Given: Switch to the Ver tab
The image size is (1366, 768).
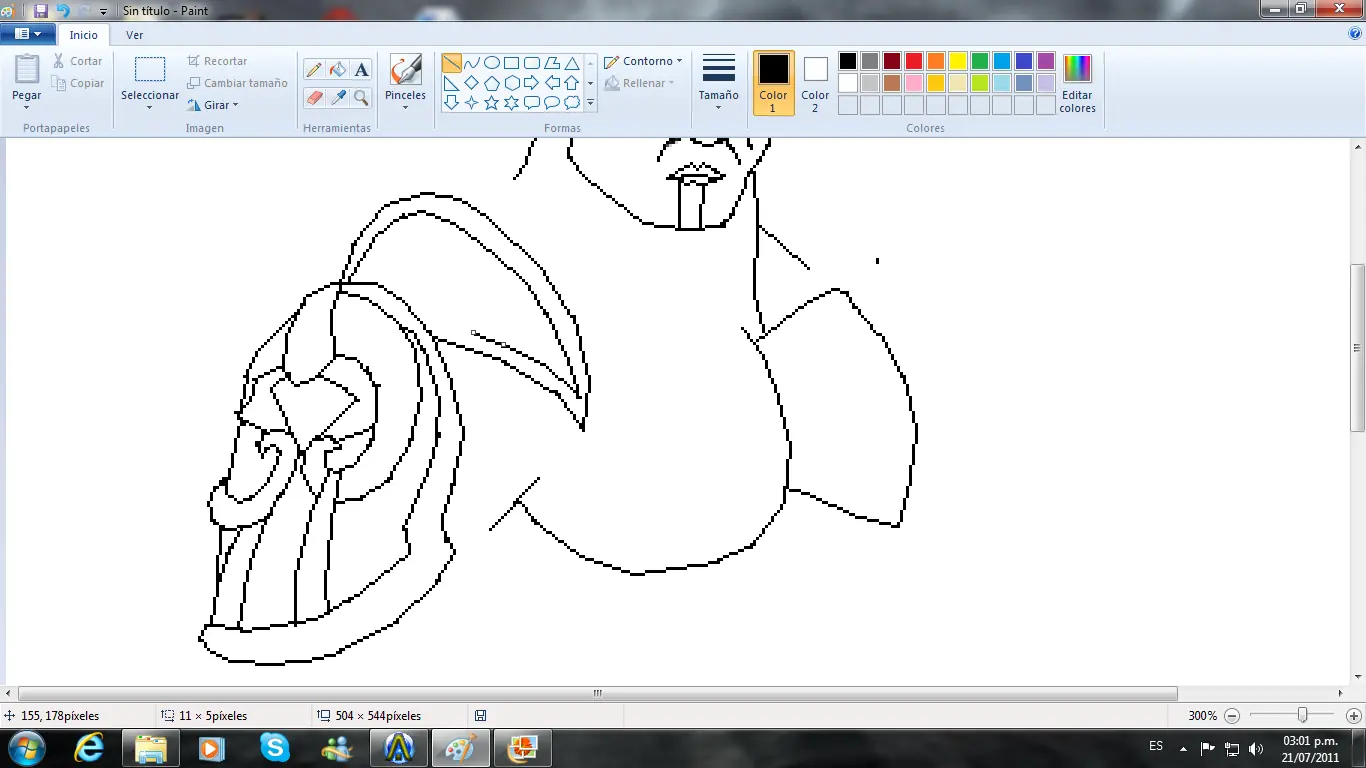Looking at the screenshot, I should pos(135,35).
